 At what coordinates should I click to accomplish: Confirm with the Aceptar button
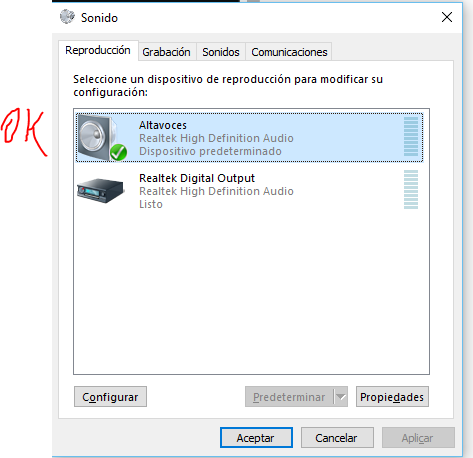click(x=256, y=438)
